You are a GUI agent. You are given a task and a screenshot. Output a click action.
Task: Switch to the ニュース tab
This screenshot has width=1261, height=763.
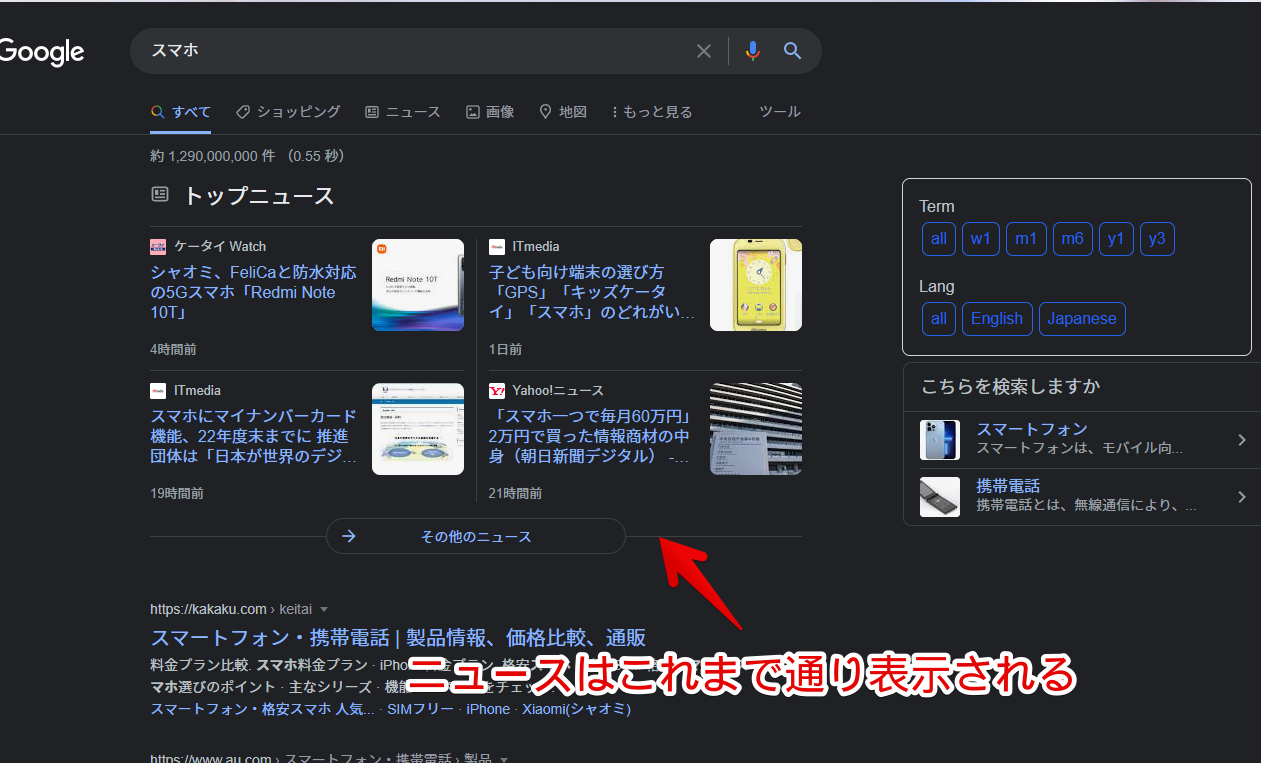point(403,112)
